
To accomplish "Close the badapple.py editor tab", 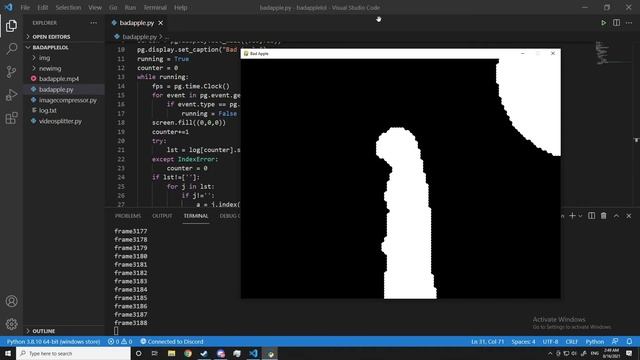I will (160, 23).
